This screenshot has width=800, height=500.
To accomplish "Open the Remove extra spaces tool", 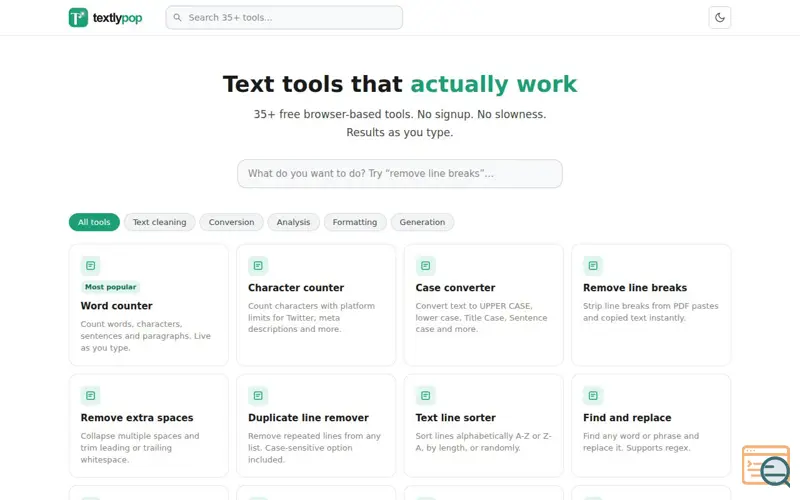I will click(148, 426).
